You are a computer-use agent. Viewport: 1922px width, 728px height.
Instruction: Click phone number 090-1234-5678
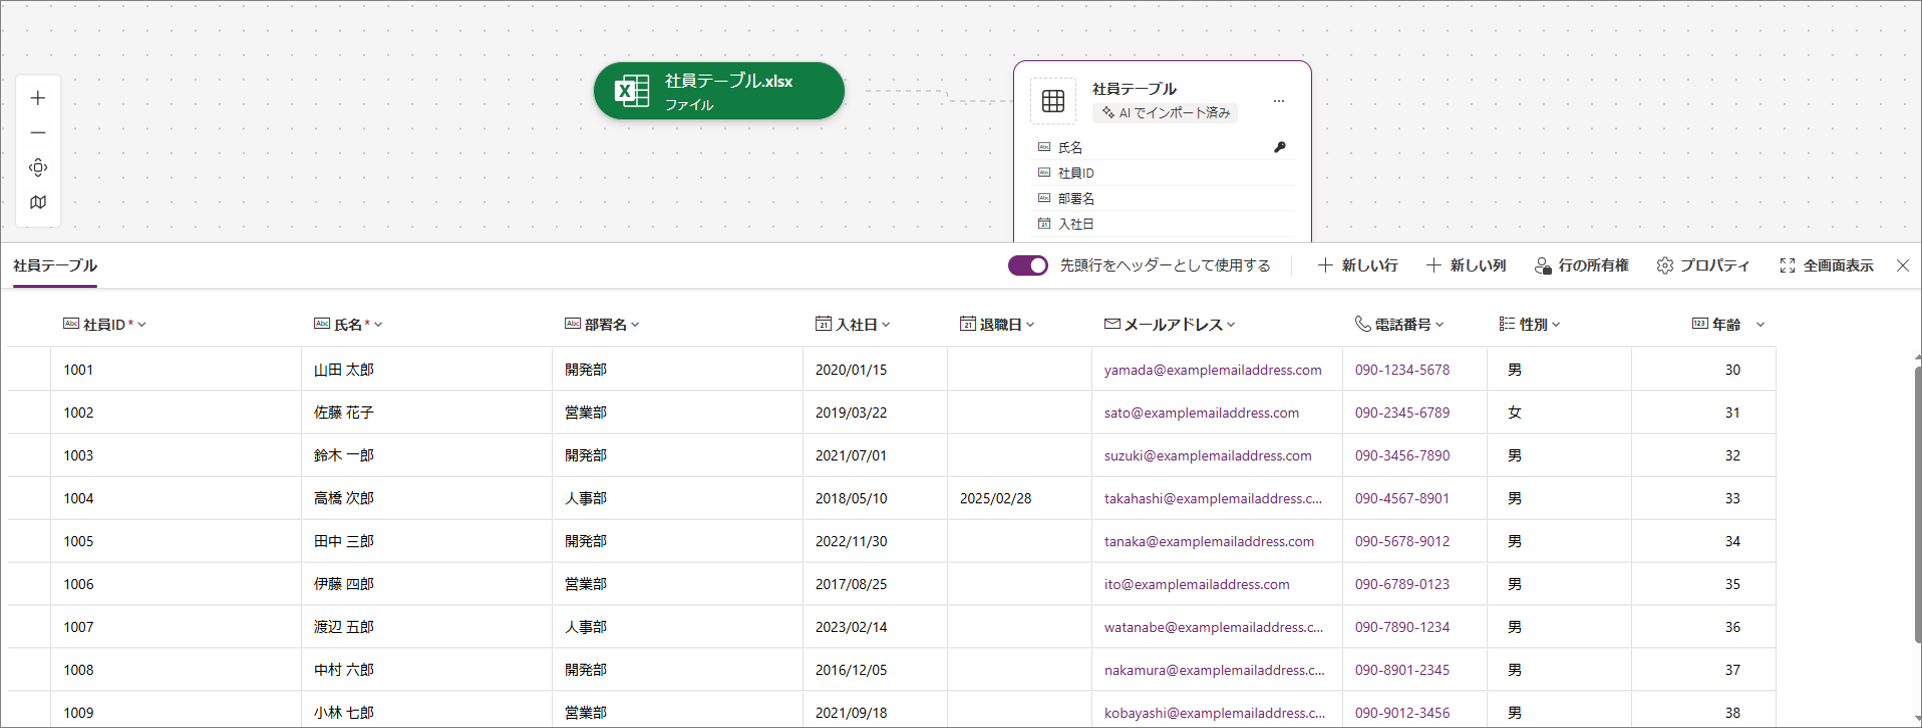(x=1402, y=370)
